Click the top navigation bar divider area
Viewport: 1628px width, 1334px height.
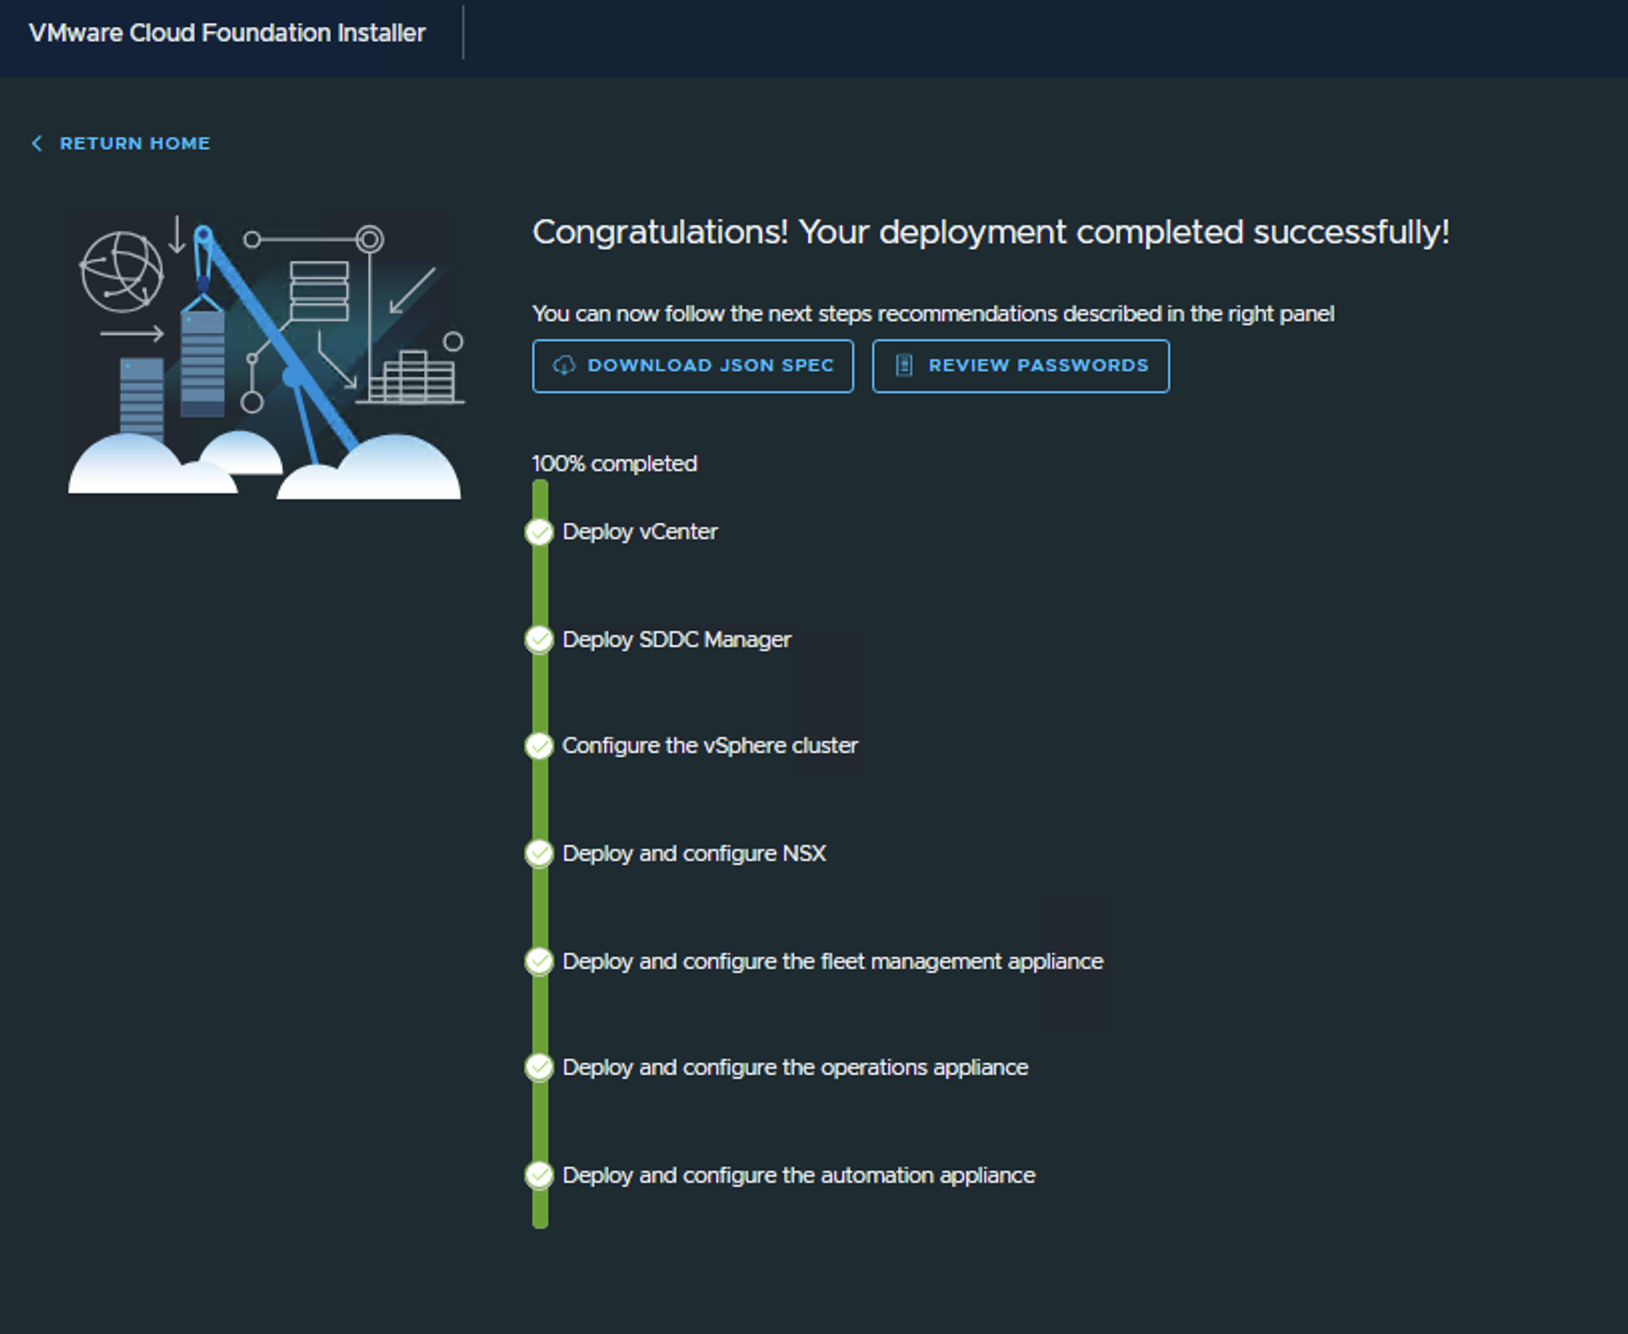click(463, 32)
